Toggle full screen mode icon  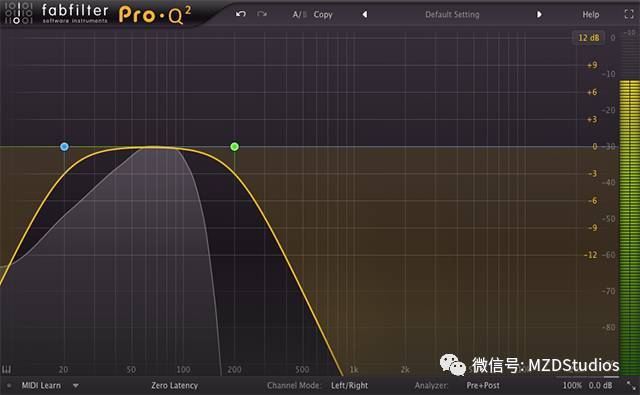point(629,14)
